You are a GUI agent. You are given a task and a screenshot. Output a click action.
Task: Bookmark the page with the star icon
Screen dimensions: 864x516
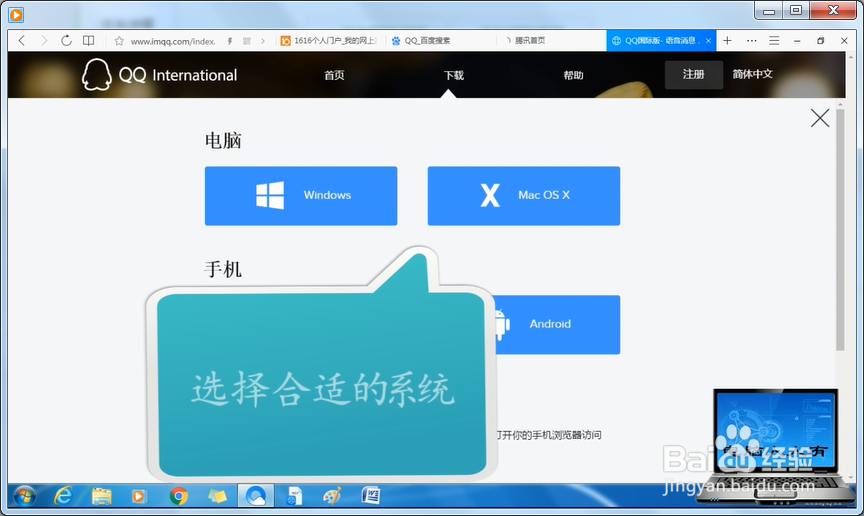119,41
